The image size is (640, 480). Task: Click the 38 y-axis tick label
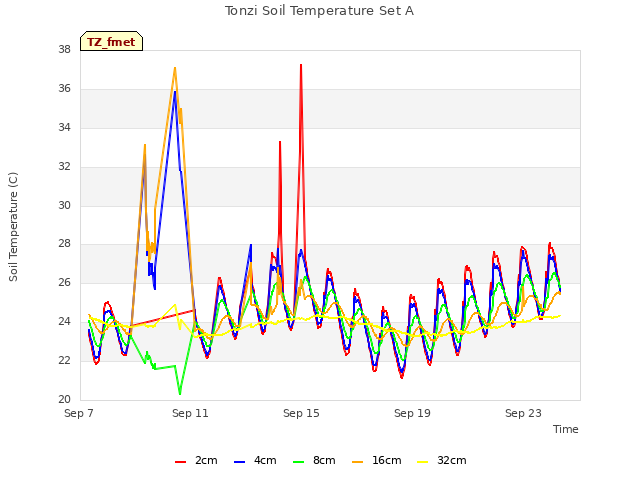click(x=64, y=49)
